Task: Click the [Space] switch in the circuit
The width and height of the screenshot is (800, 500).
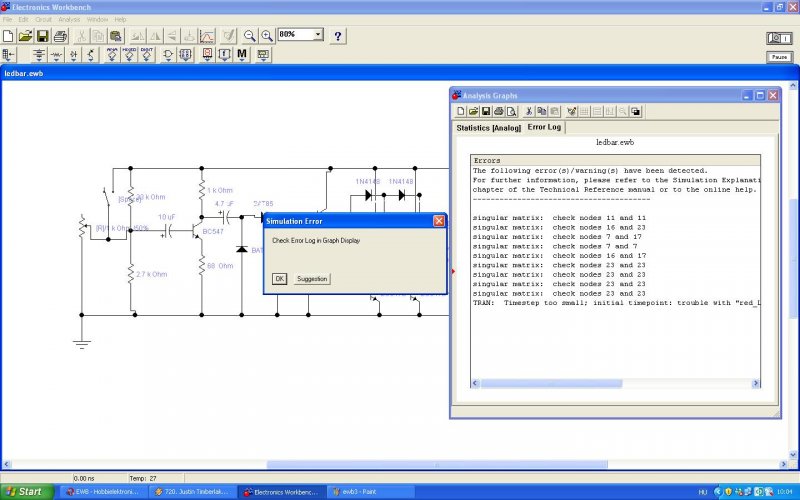Action: coord(108,197)
